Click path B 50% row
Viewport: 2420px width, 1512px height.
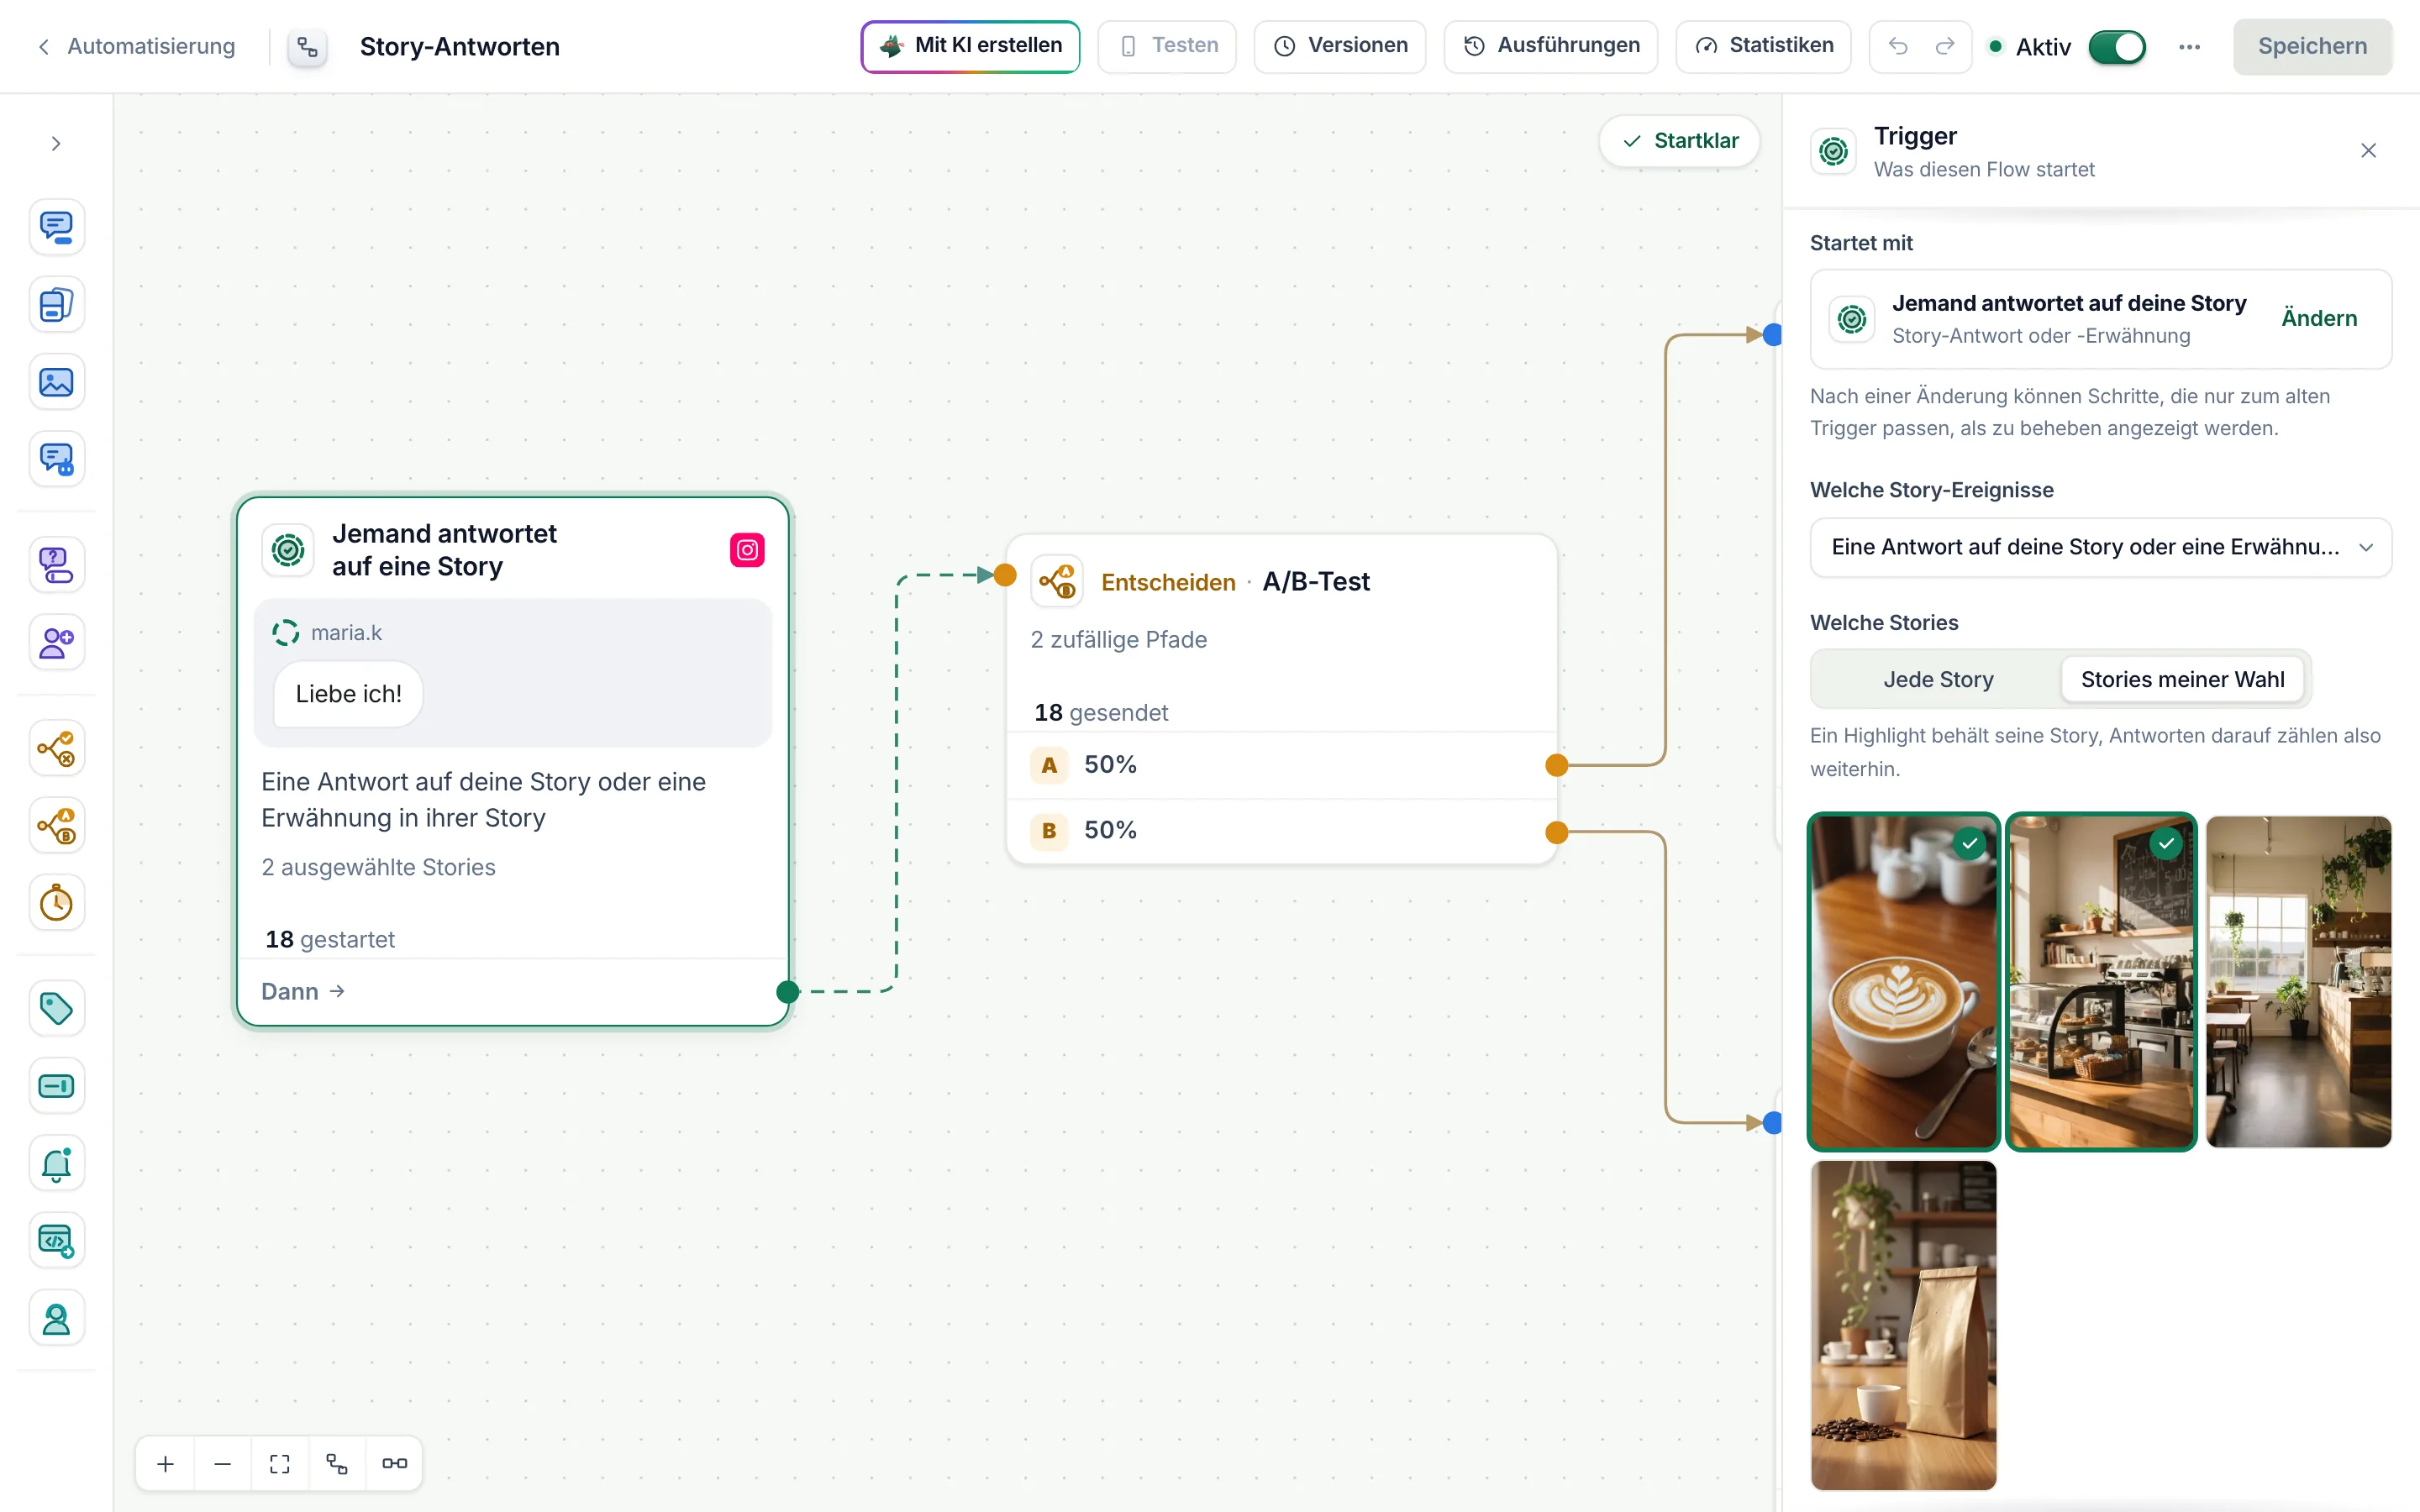[x=1282, y=831]
